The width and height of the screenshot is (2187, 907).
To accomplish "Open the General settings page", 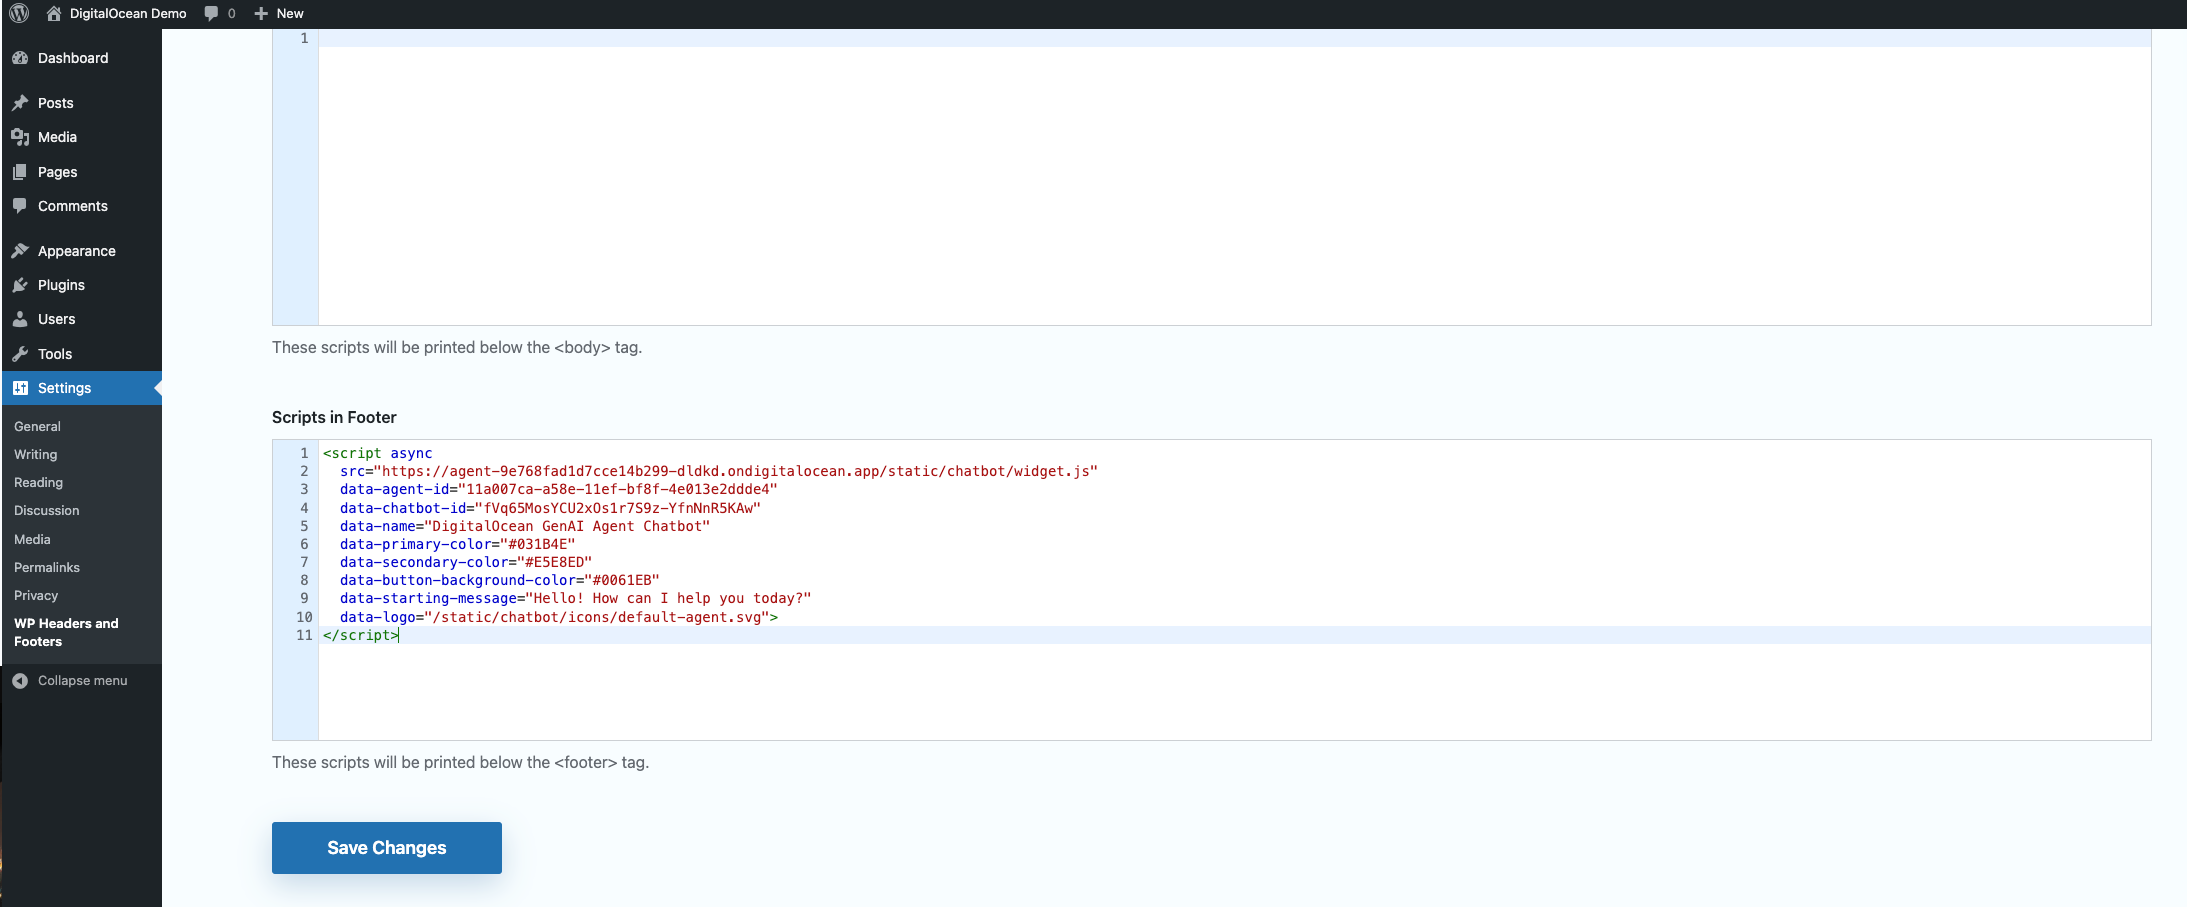I will [37, 426].
